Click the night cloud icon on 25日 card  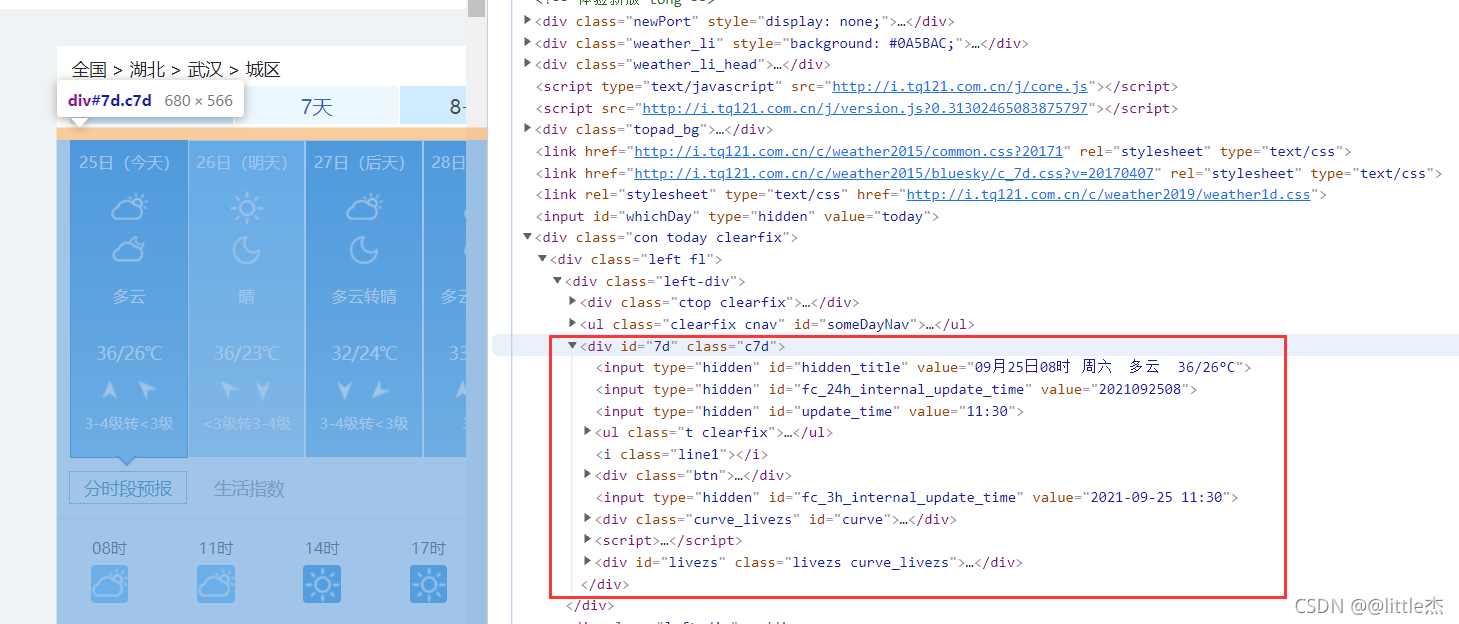click(x=128, y=249)
